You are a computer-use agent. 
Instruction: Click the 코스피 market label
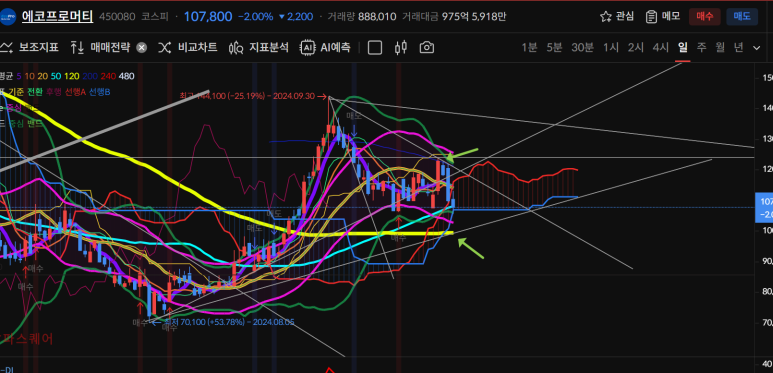[154, 17]
